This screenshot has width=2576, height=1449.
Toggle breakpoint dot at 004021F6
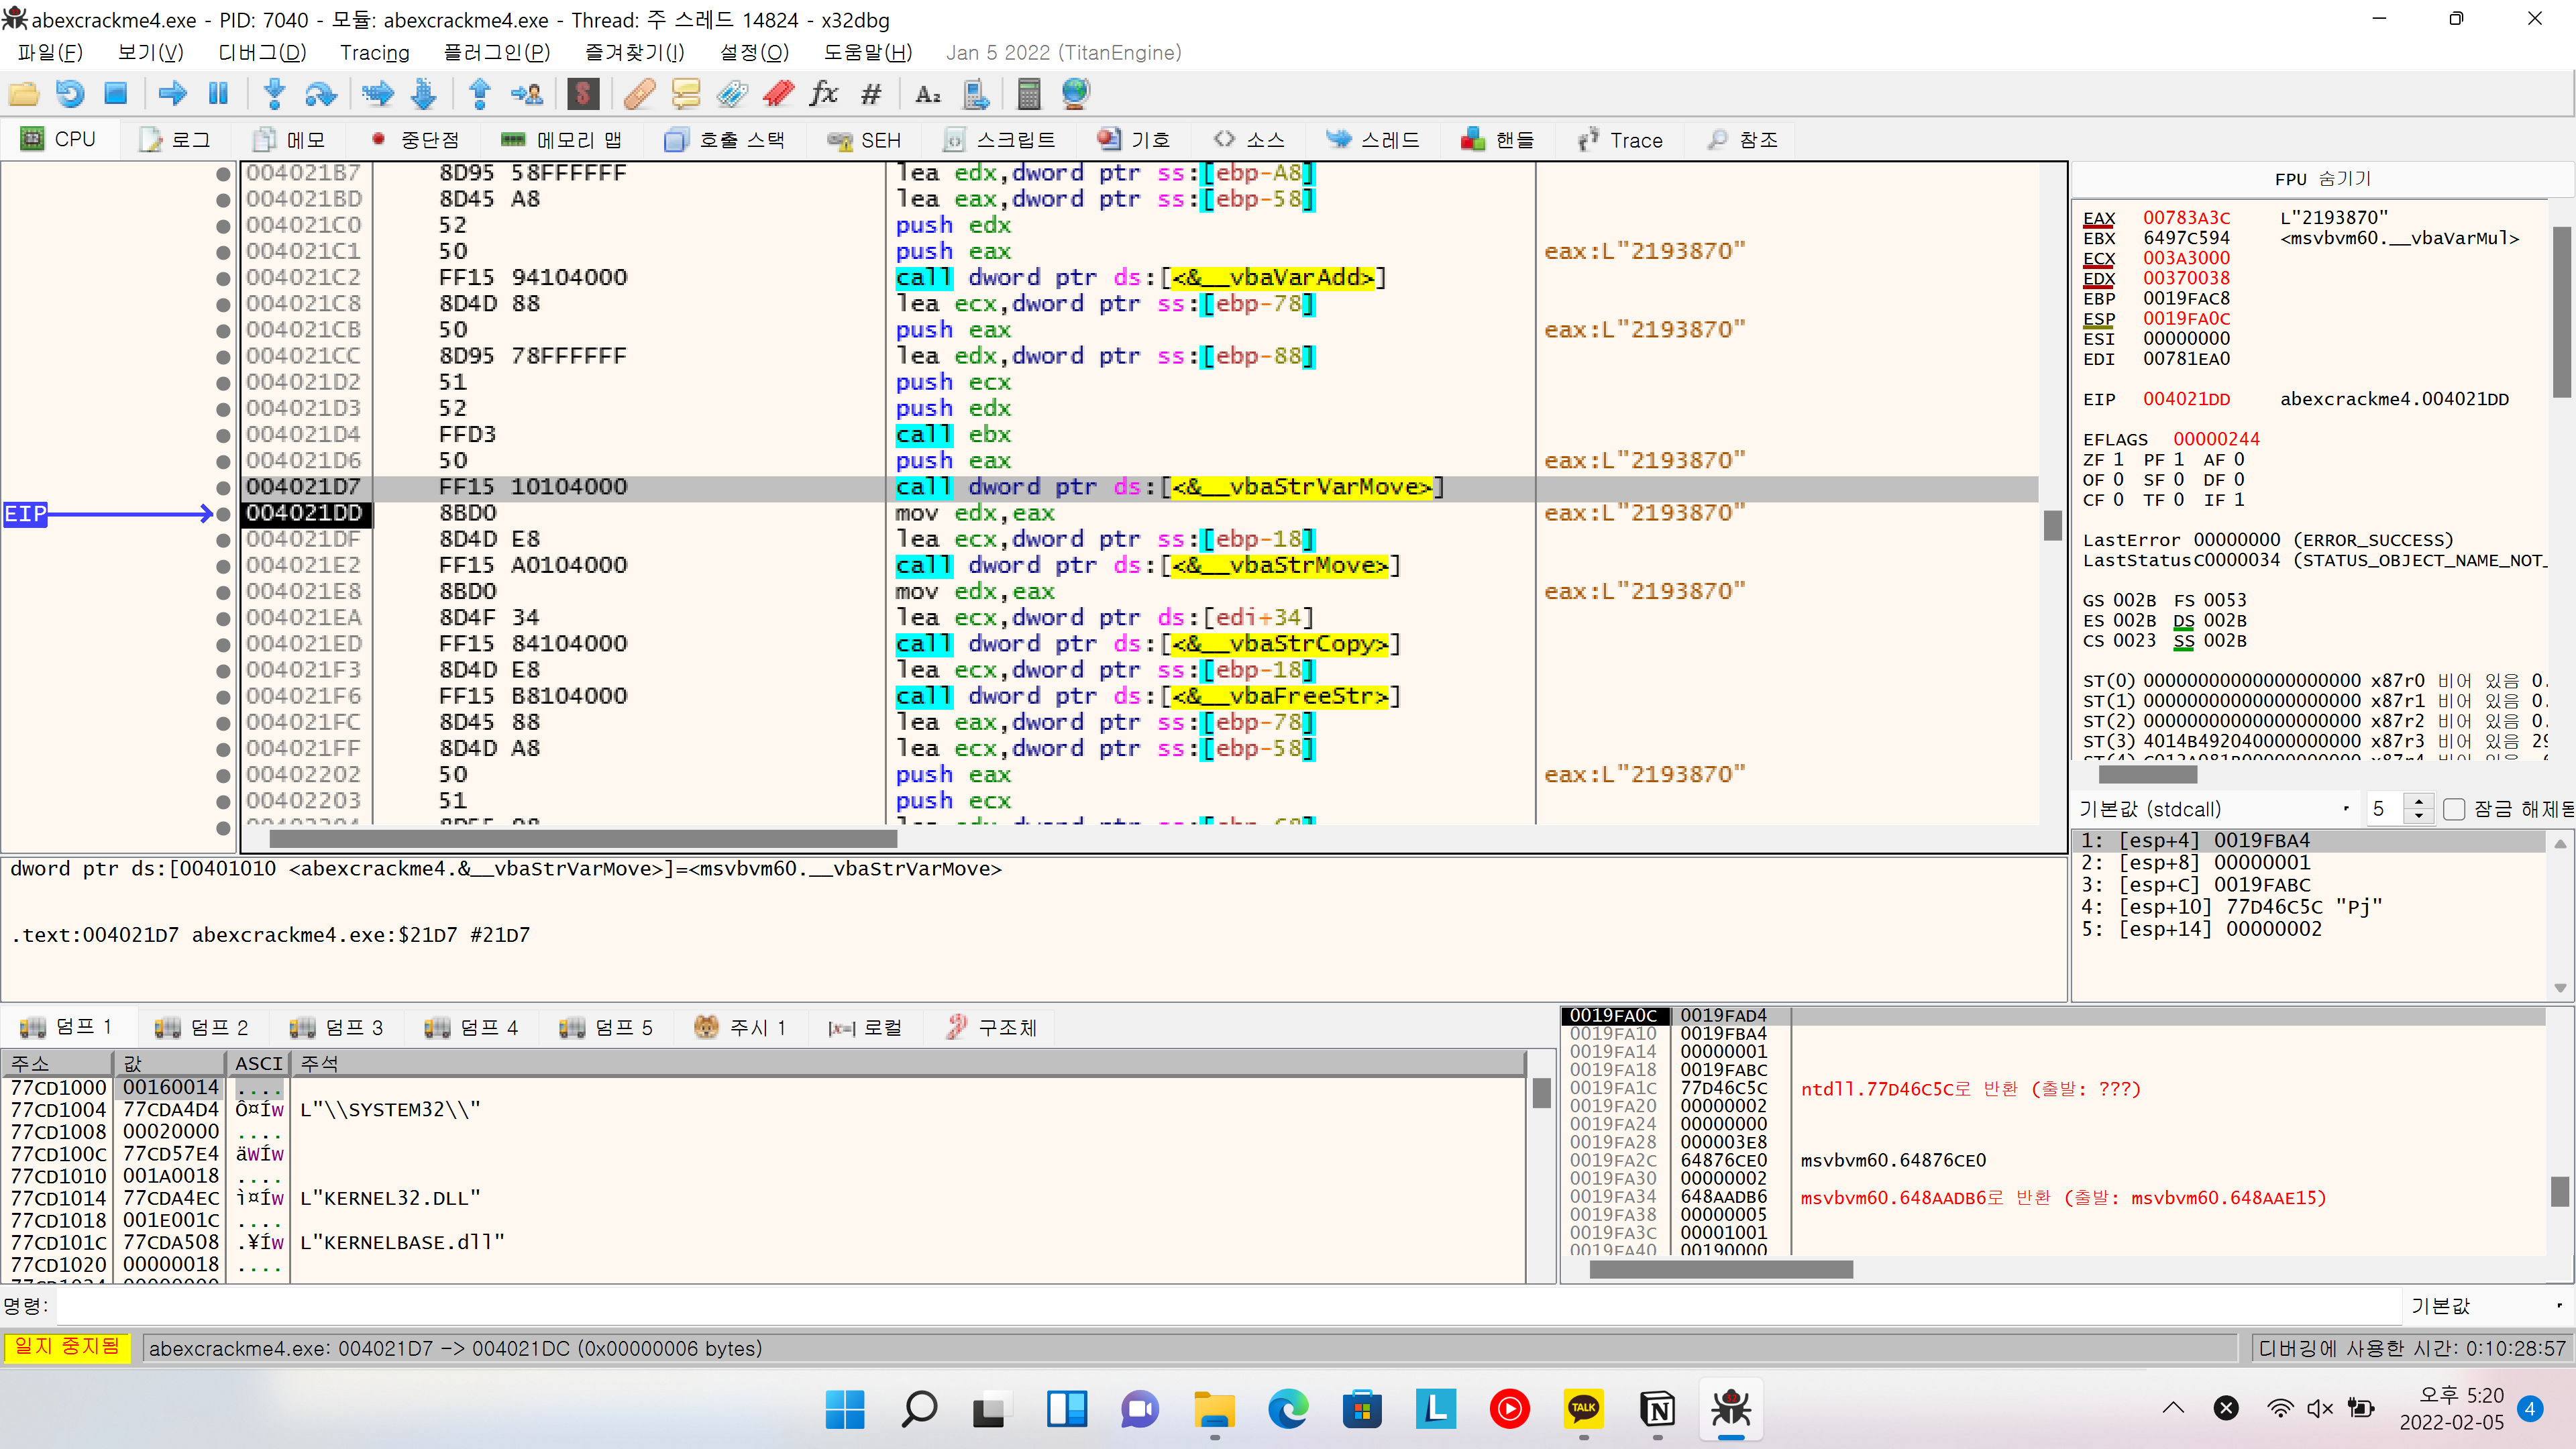[223, 696]
